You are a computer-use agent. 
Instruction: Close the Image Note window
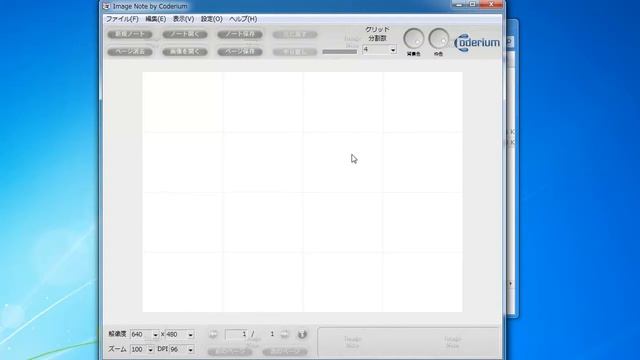[491, 4]
